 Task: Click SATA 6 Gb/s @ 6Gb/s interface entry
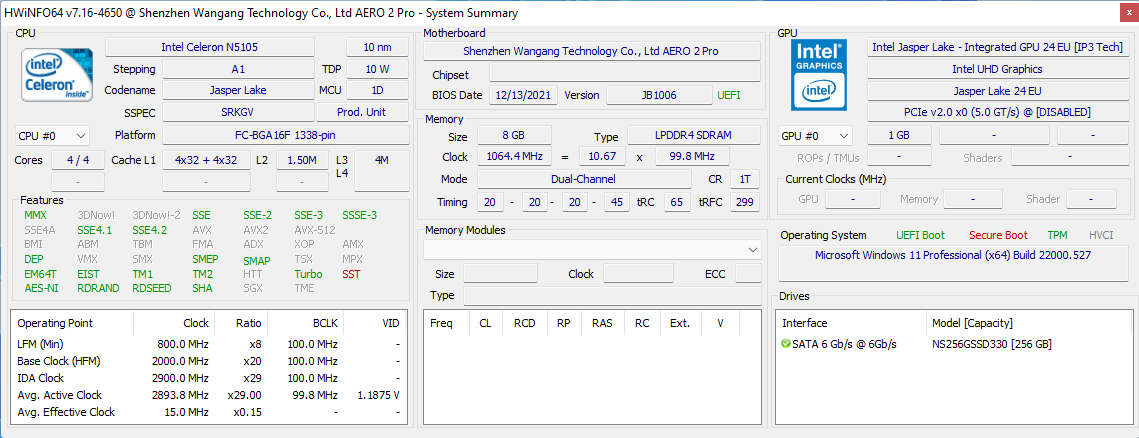pyautogui.click(x=844, y=344)
